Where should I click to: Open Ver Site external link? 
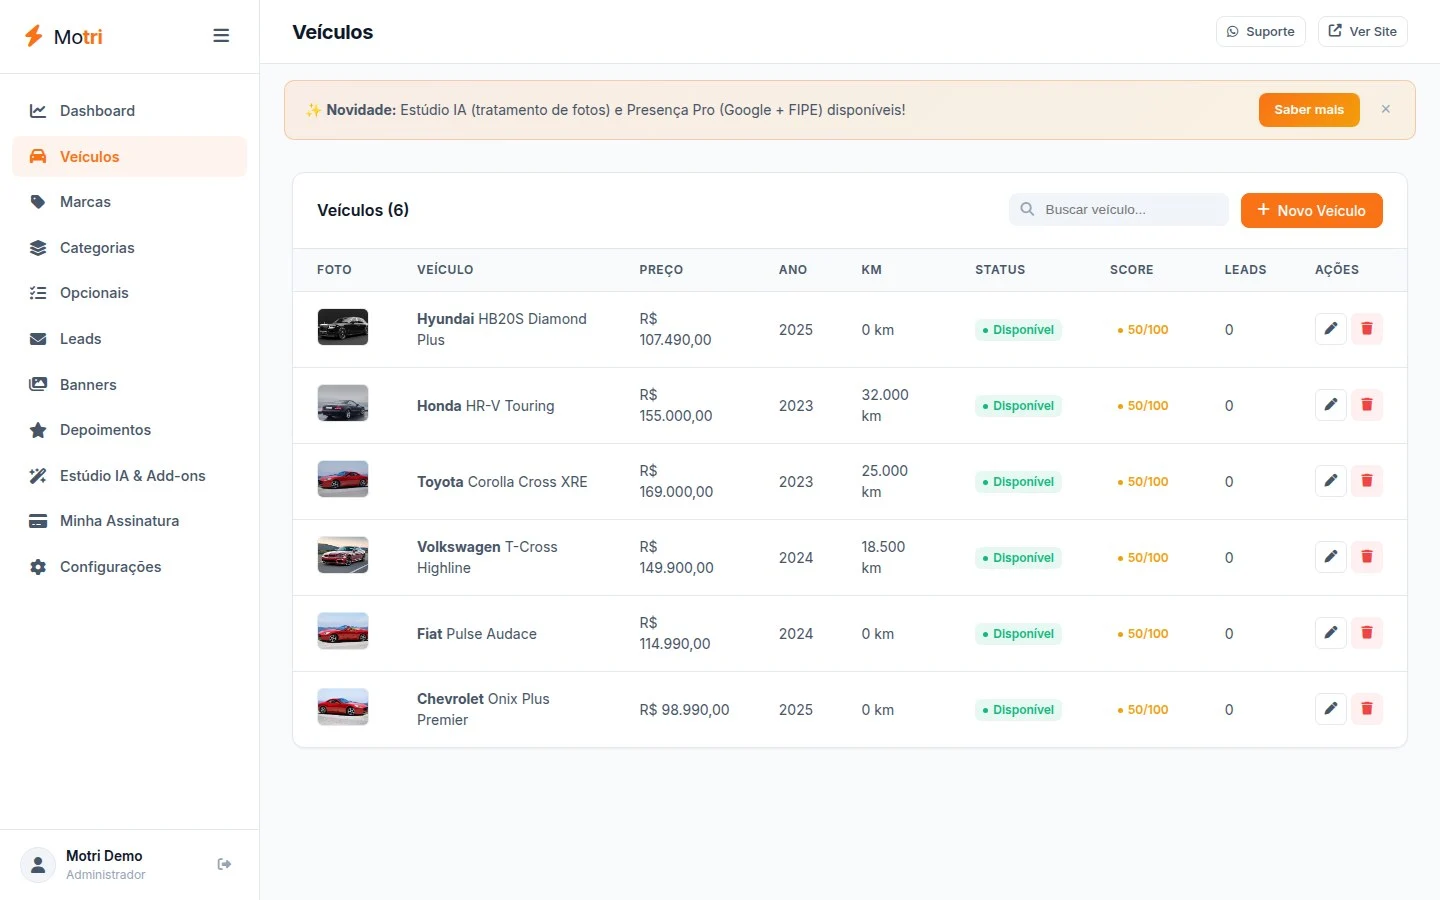click(x=1362, y=32)
